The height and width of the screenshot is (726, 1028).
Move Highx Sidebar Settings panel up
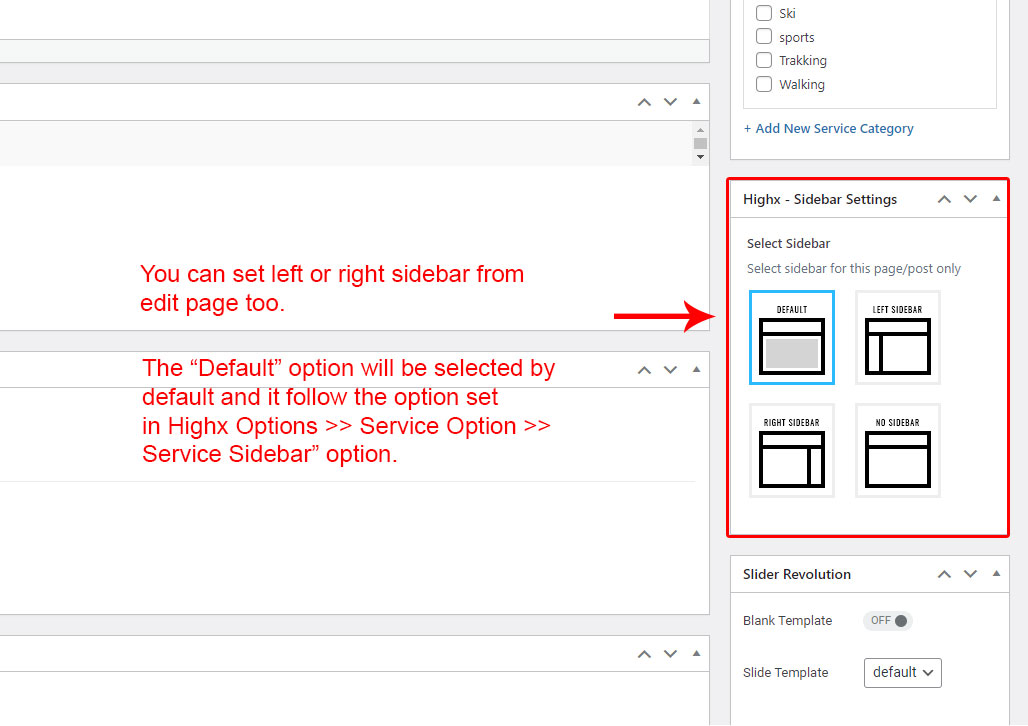tap(944, 199)
